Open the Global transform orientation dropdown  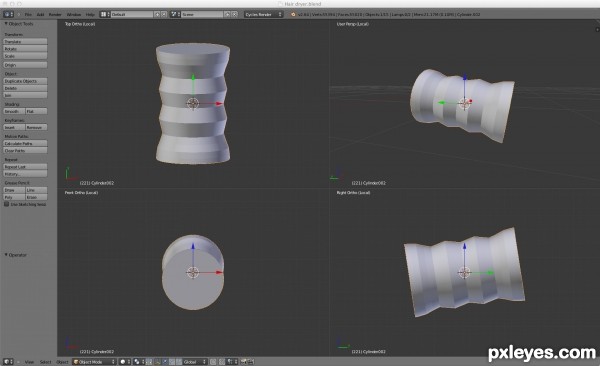[x=195, y=362]
